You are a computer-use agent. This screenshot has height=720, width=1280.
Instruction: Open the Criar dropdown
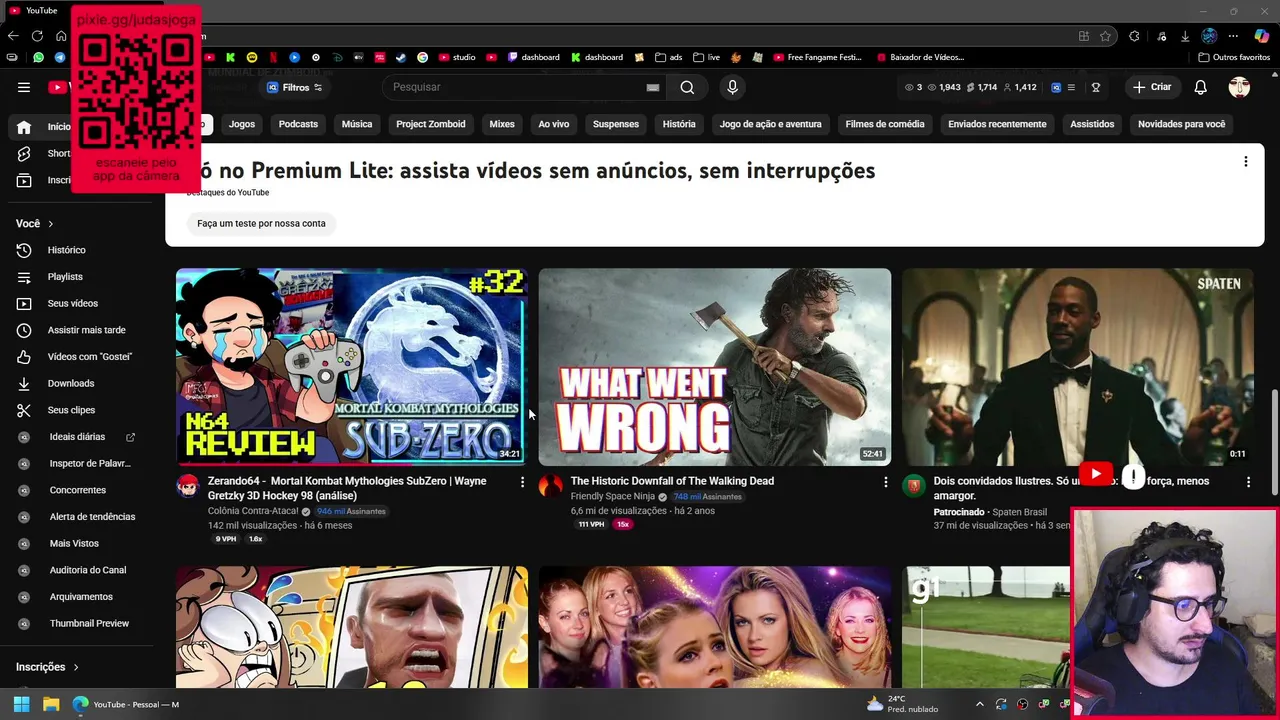point(1152,87)
